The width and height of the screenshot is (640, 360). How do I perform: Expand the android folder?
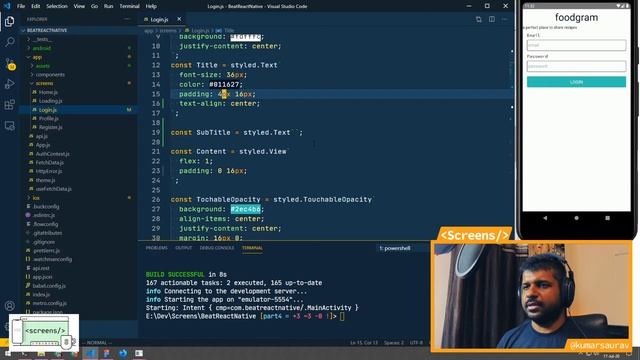(x=42, y=48)
